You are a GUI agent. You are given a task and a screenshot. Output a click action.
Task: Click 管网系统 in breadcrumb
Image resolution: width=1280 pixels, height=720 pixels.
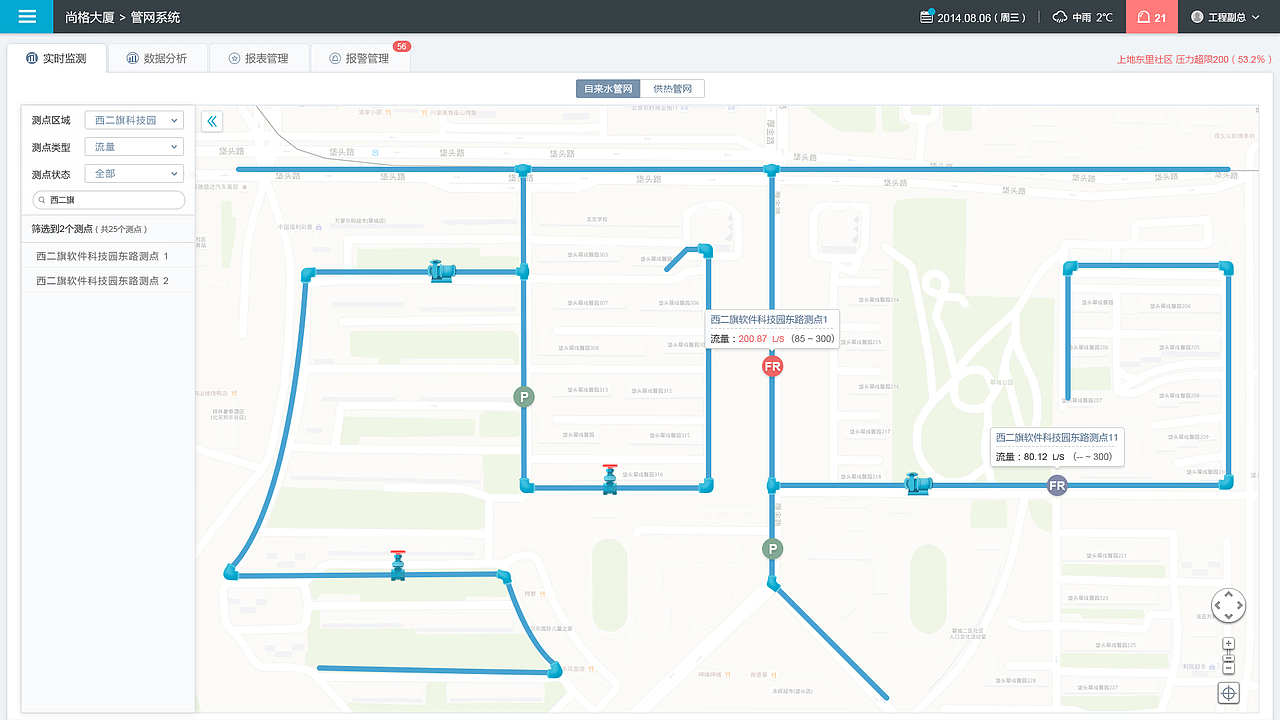pos(156,17)
